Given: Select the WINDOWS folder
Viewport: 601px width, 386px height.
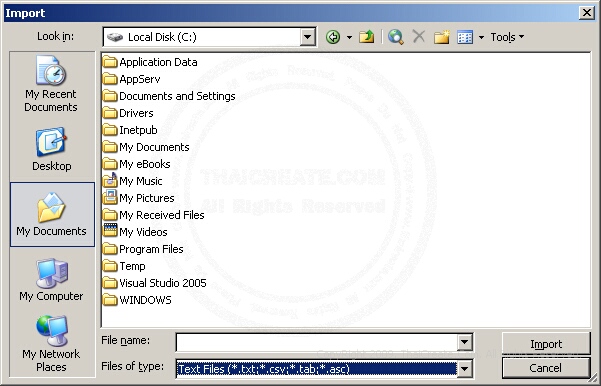Looking at the screenshot, I should 137,300.
